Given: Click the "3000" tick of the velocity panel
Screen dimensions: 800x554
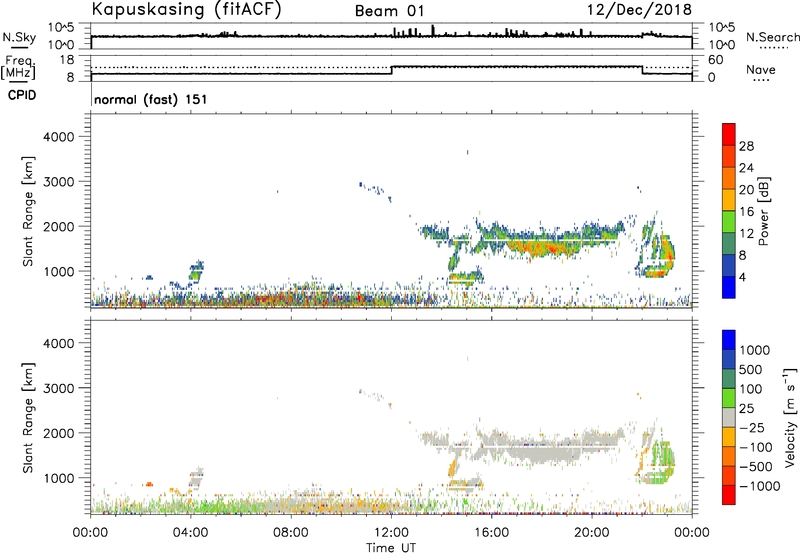Looking at the screenshot, I should point(58,388).
